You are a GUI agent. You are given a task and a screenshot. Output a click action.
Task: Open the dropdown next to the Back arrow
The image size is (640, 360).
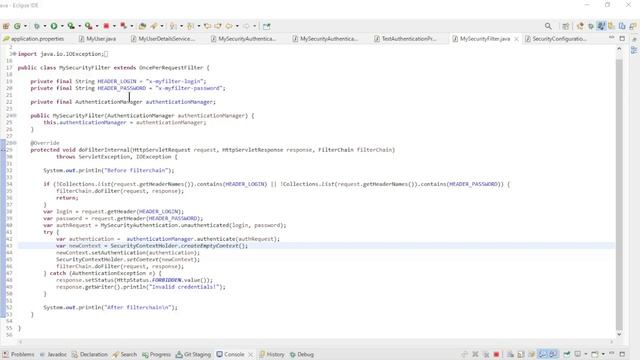pos(237,26)
